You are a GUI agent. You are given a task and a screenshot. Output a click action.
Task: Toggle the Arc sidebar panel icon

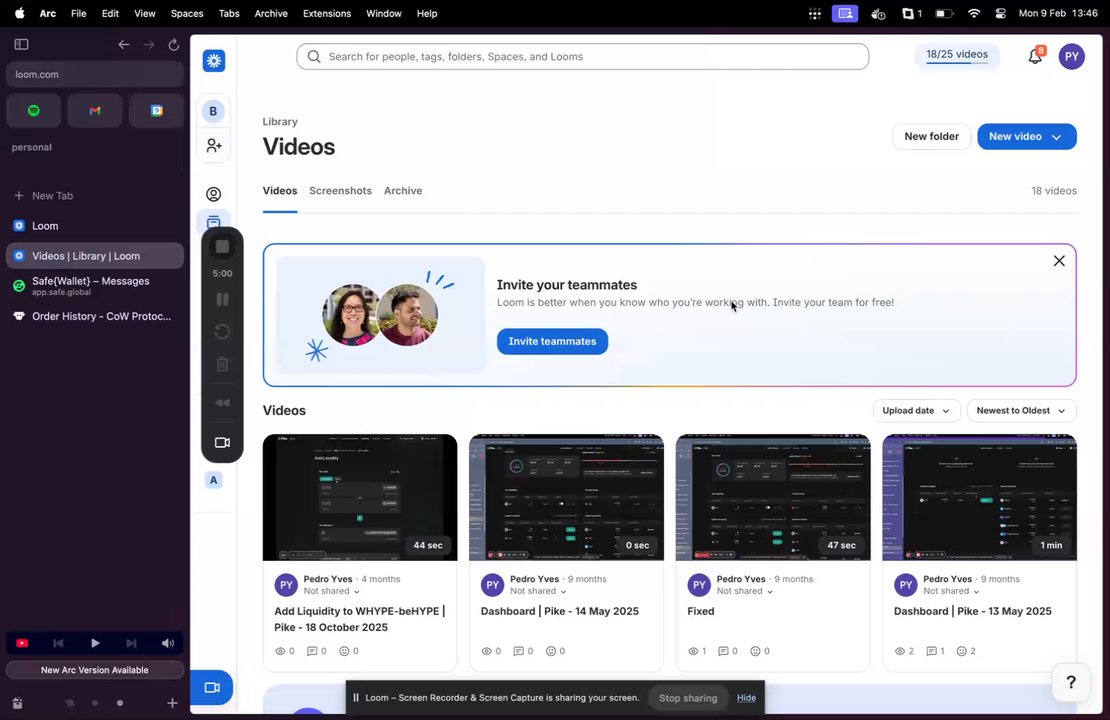pyautogui.click(x=21, y=45)
